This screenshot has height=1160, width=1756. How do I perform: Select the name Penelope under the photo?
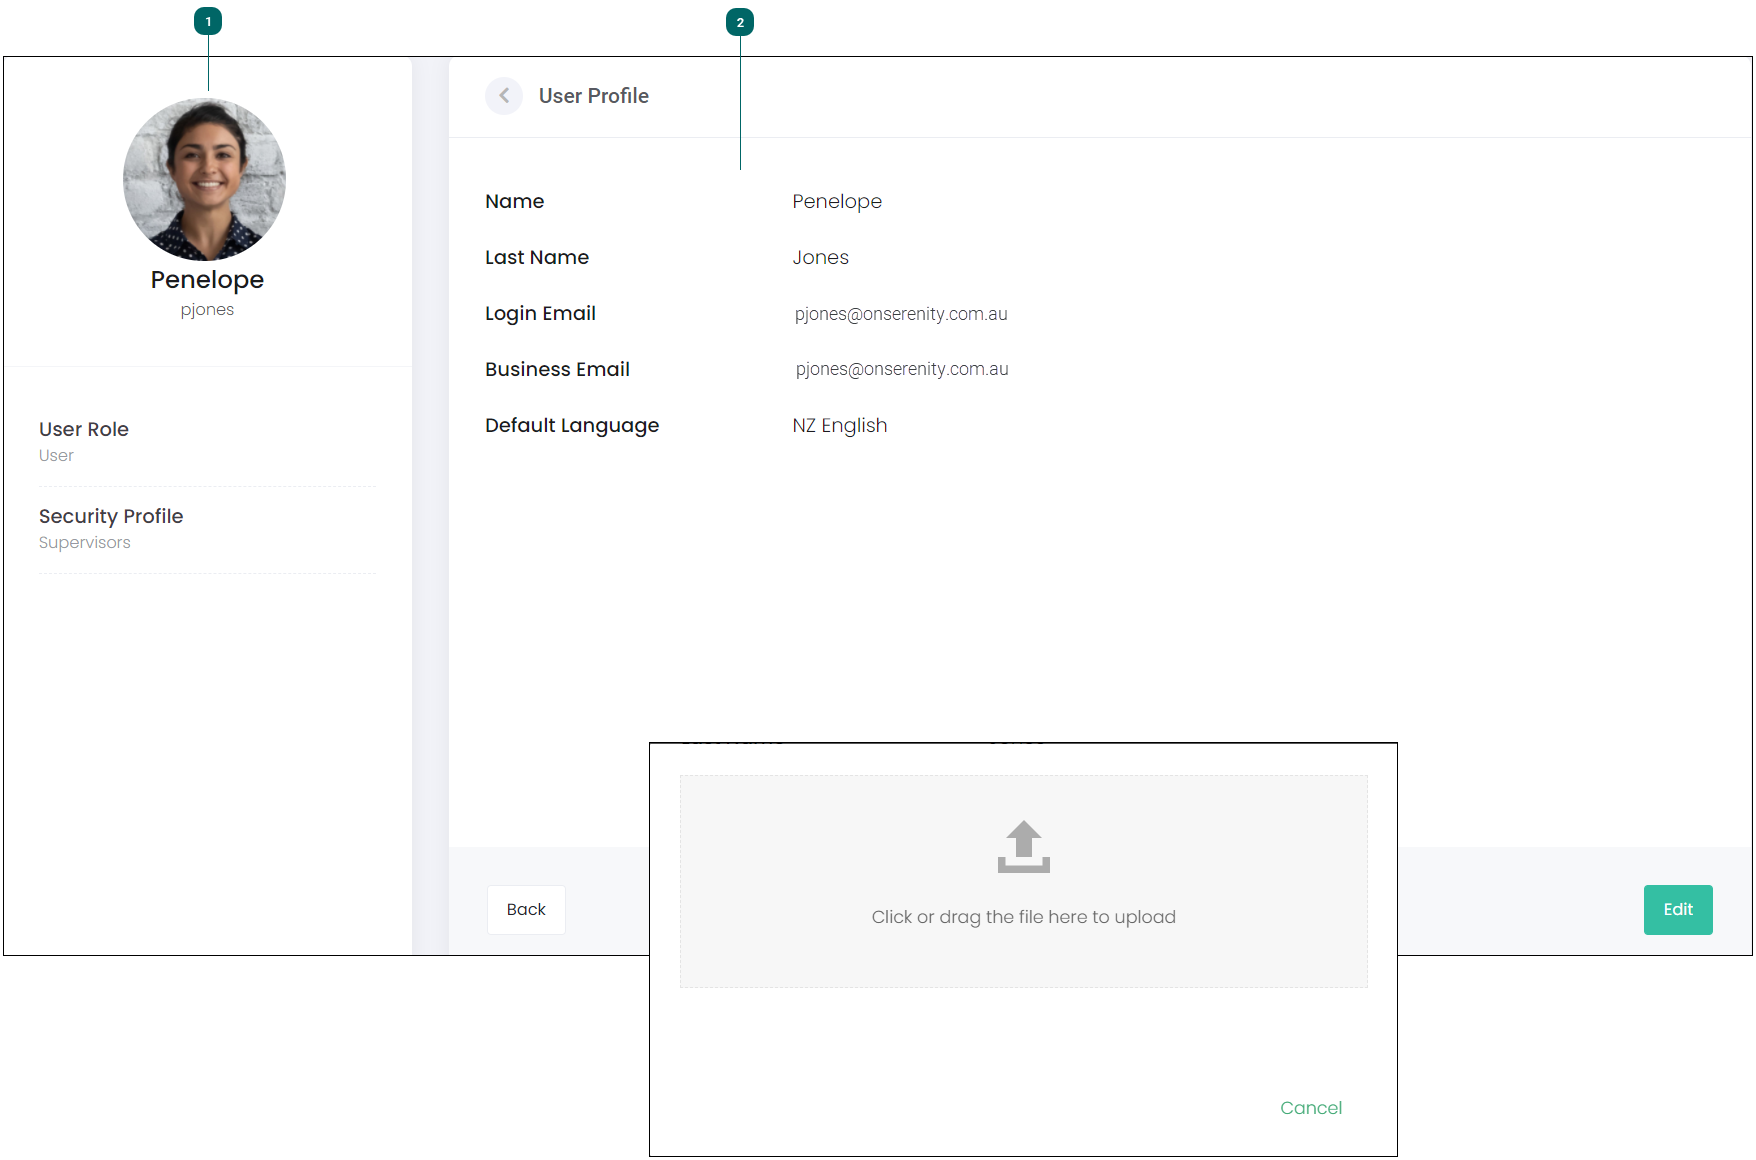tap(207, 280)
